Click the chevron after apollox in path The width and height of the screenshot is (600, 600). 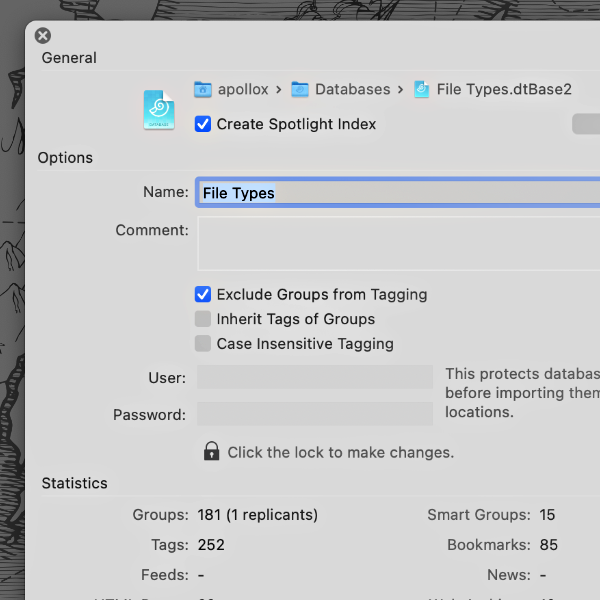click(279, 90)
